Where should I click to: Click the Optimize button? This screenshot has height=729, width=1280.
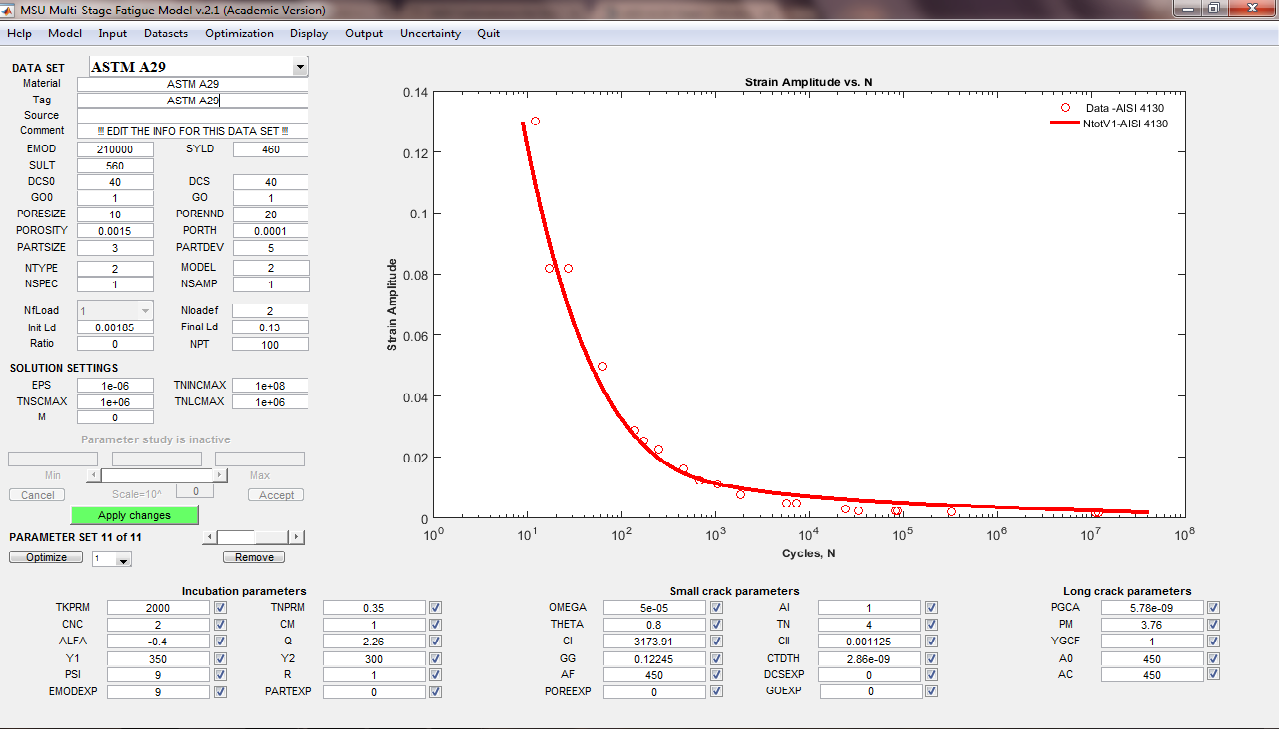(x=45, y=557)
